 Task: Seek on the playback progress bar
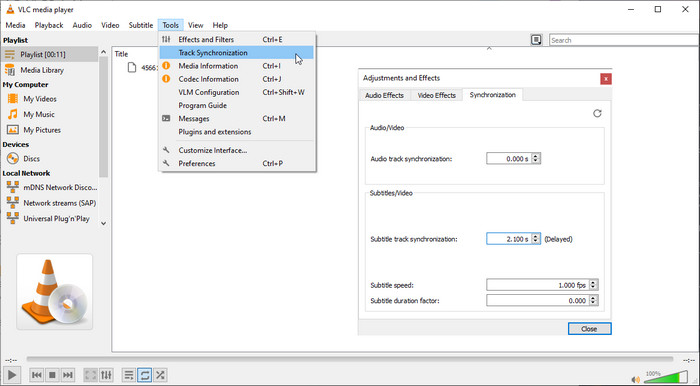pyautogui.click(x=350, y=359)
